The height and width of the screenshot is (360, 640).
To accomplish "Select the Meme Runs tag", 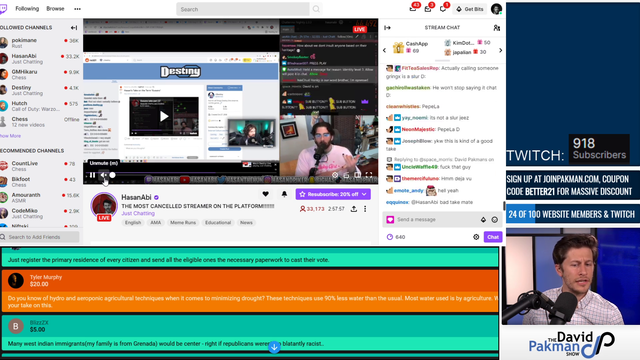I will pos(183,222).
